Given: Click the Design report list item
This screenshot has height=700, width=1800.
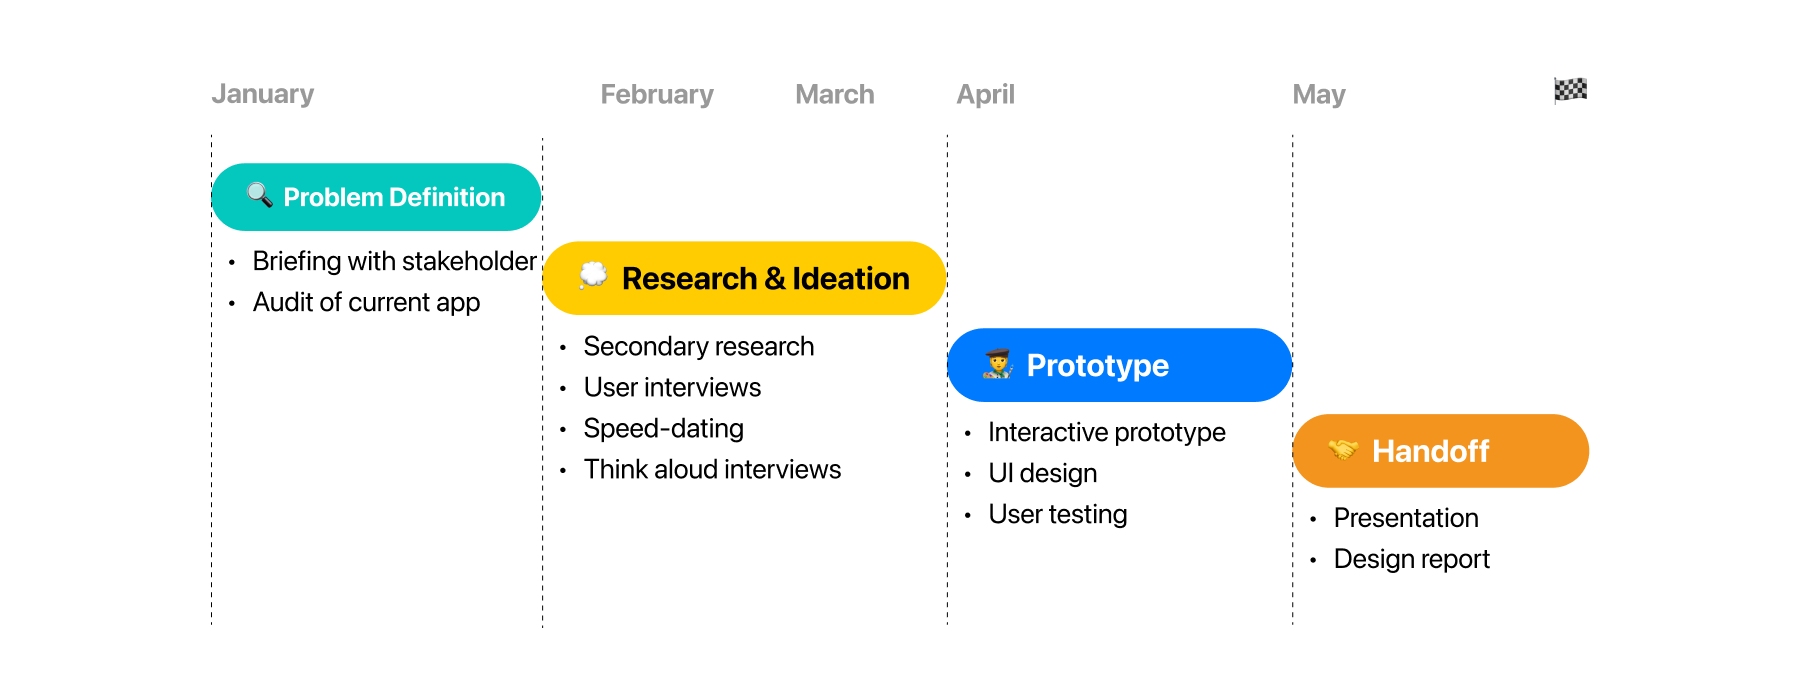Looking at the screenshot, I should point(1411,559).
